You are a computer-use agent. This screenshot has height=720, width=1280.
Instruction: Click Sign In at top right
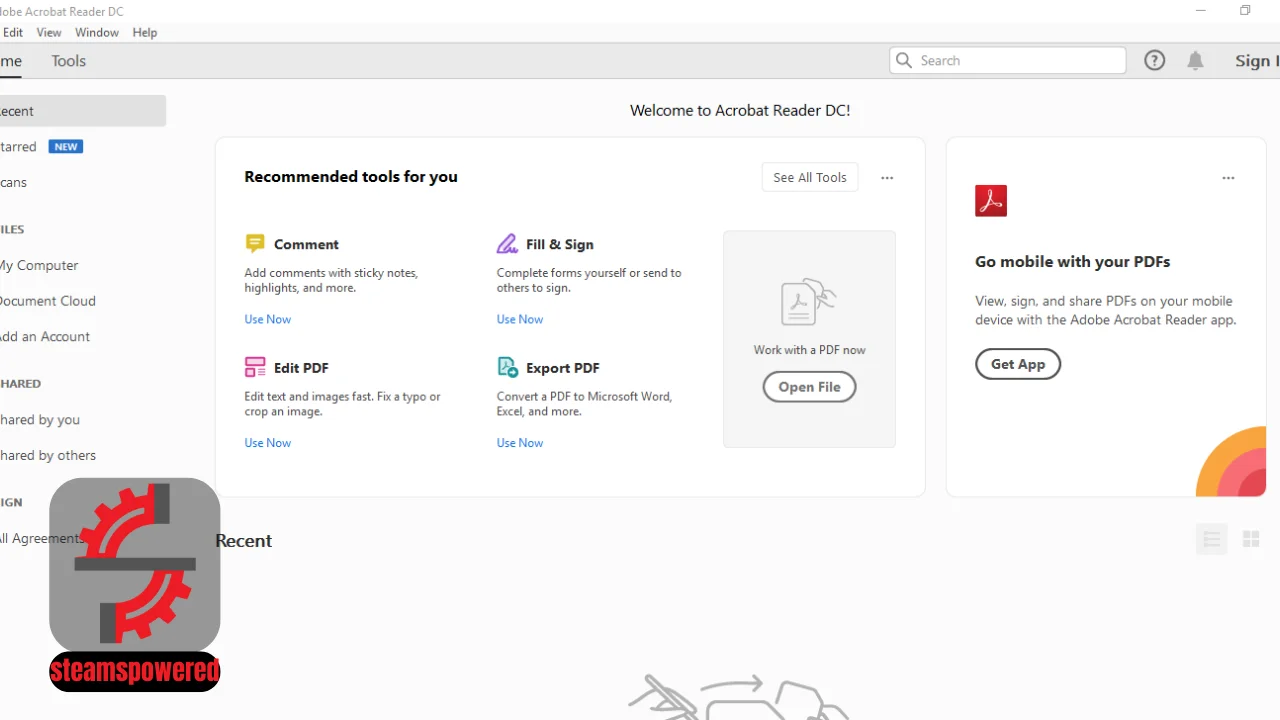(x=1257, y=61)
